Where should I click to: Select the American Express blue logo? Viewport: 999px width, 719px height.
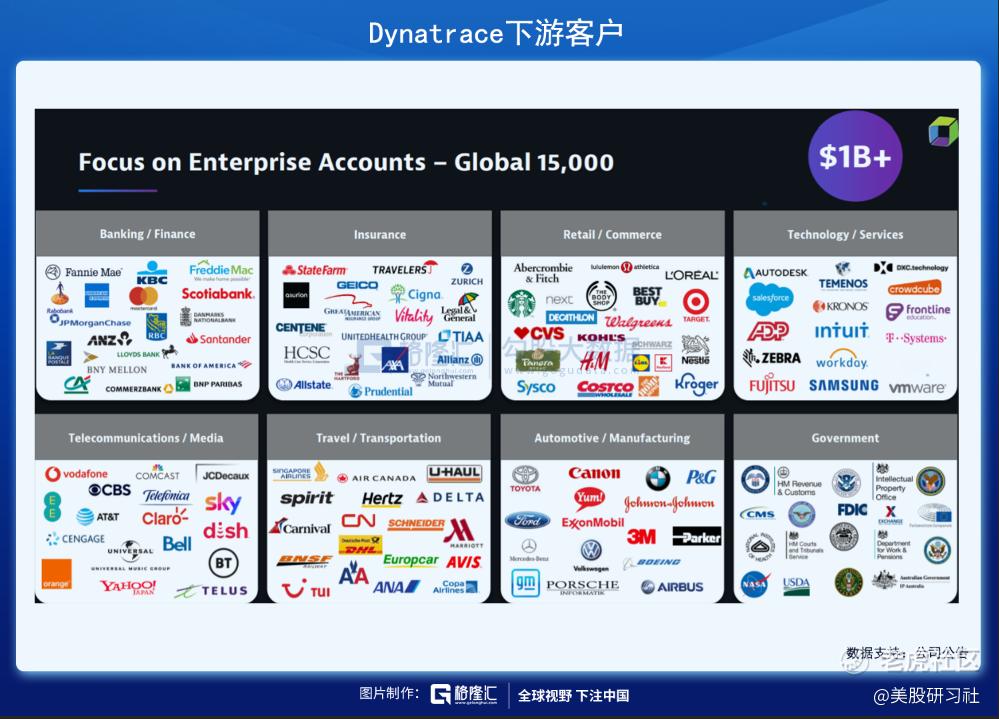[97, 295]
